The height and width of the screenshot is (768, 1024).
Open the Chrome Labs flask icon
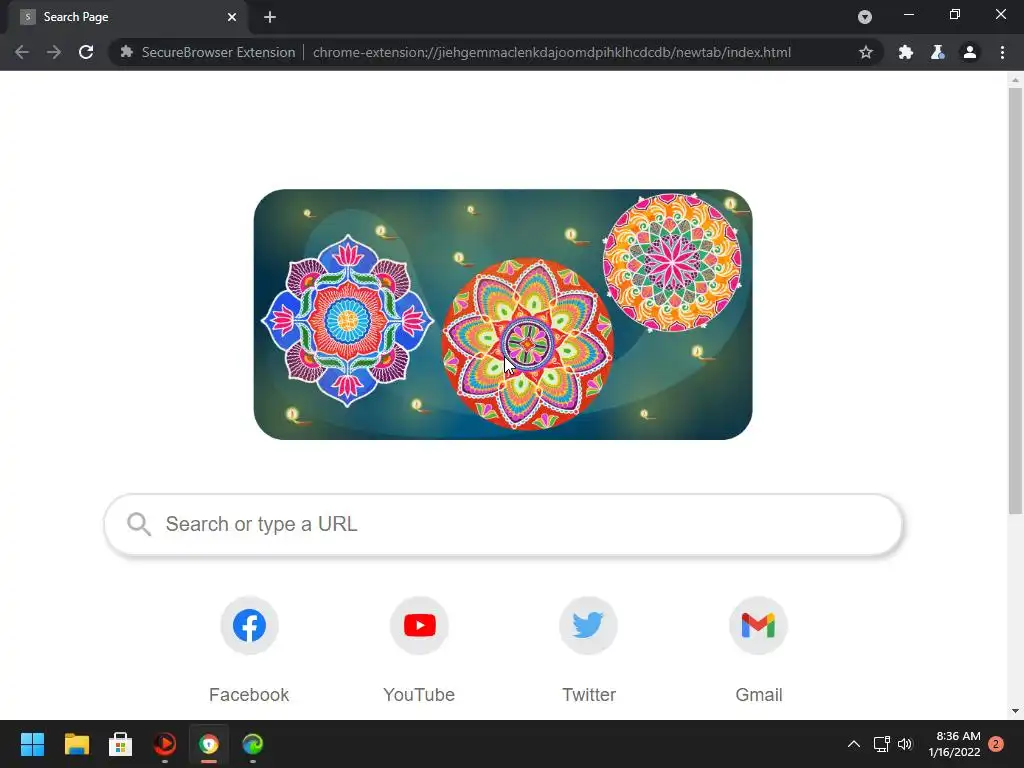[938, 52]
